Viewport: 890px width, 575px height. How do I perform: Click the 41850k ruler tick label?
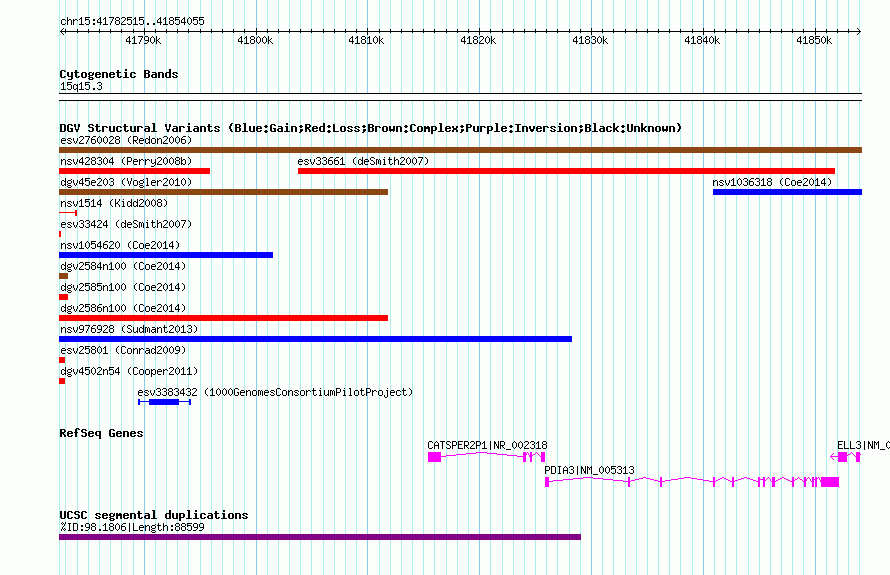pos(814,40)
